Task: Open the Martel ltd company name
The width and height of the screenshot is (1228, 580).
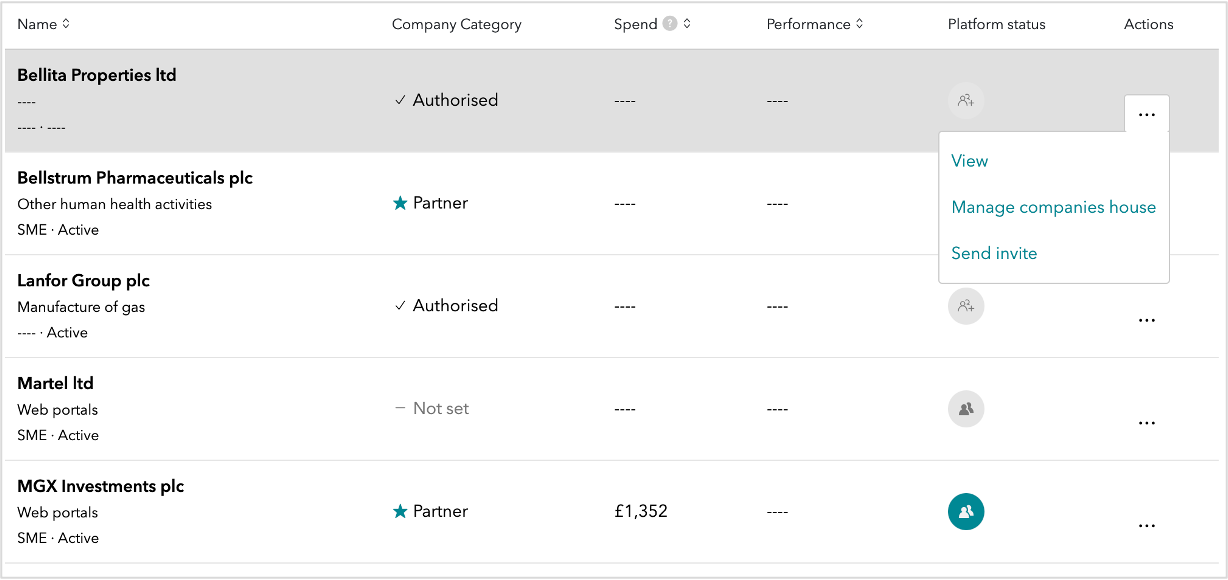Action: pos(56,383)
